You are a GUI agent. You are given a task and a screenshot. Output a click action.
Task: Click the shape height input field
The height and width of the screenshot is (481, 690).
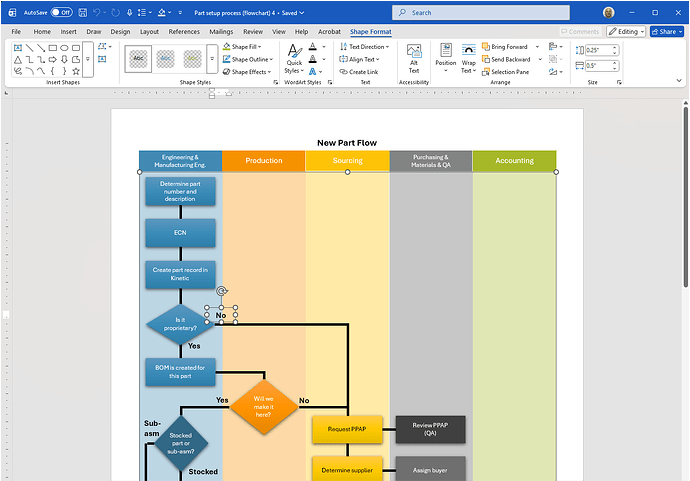tap(598, 50)
